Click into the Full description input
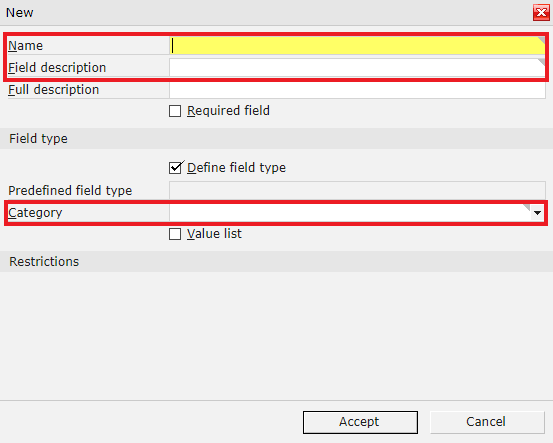The width and height of the screenshot is (553, 443). coord(357,90)
